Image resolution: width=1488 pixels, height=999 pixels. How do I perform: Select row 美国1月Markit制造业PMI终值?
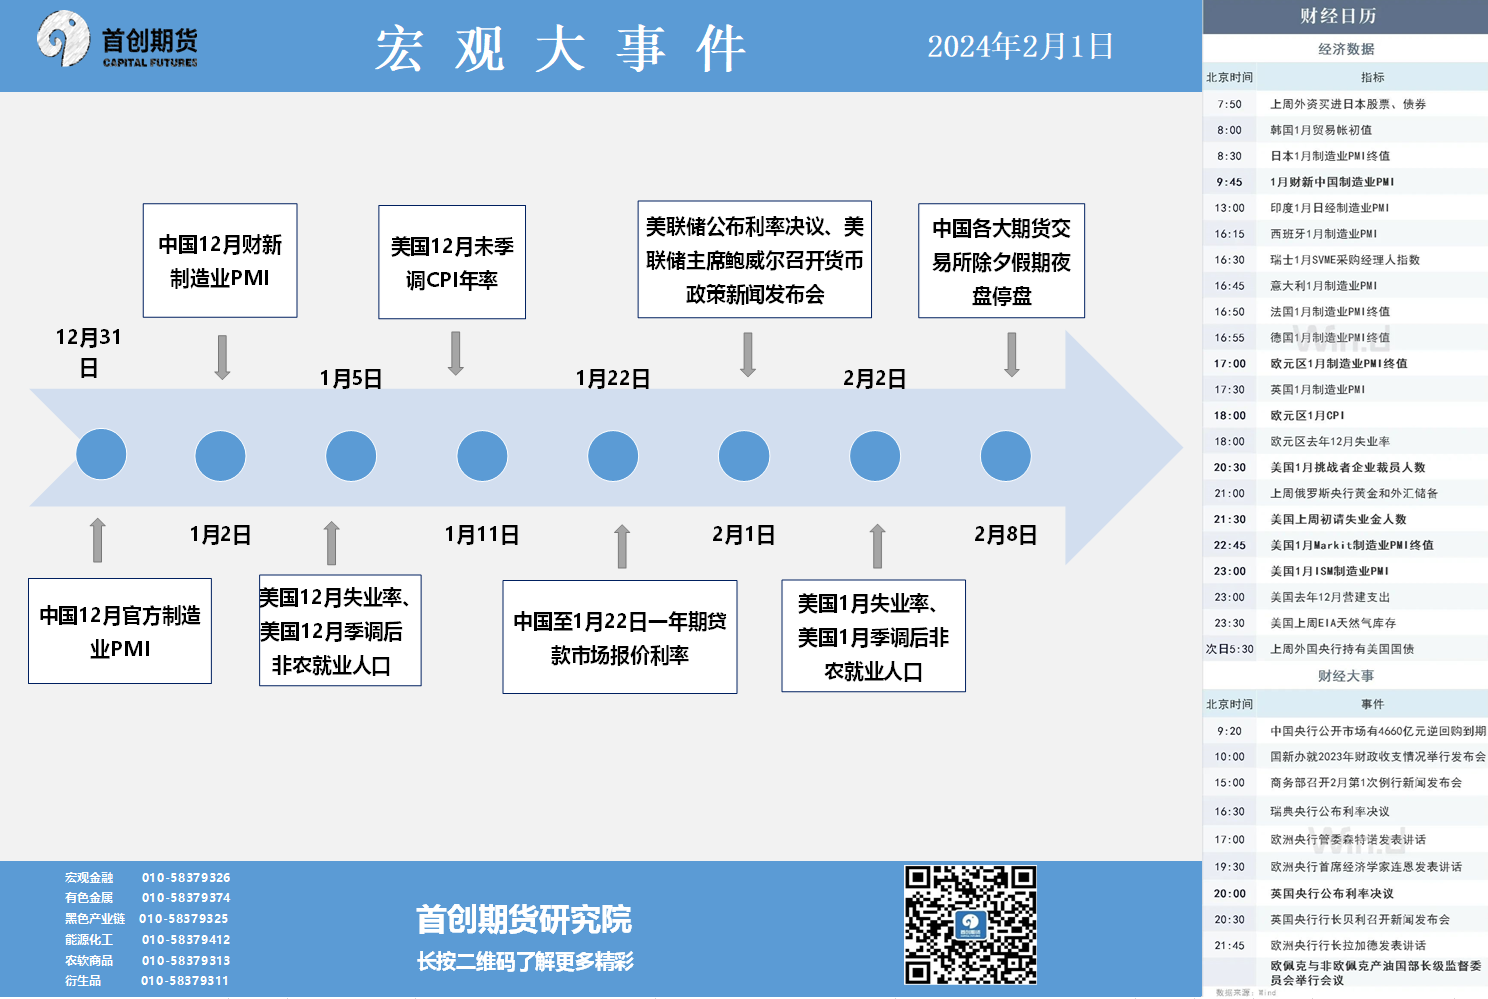[x=1345, y=546]
